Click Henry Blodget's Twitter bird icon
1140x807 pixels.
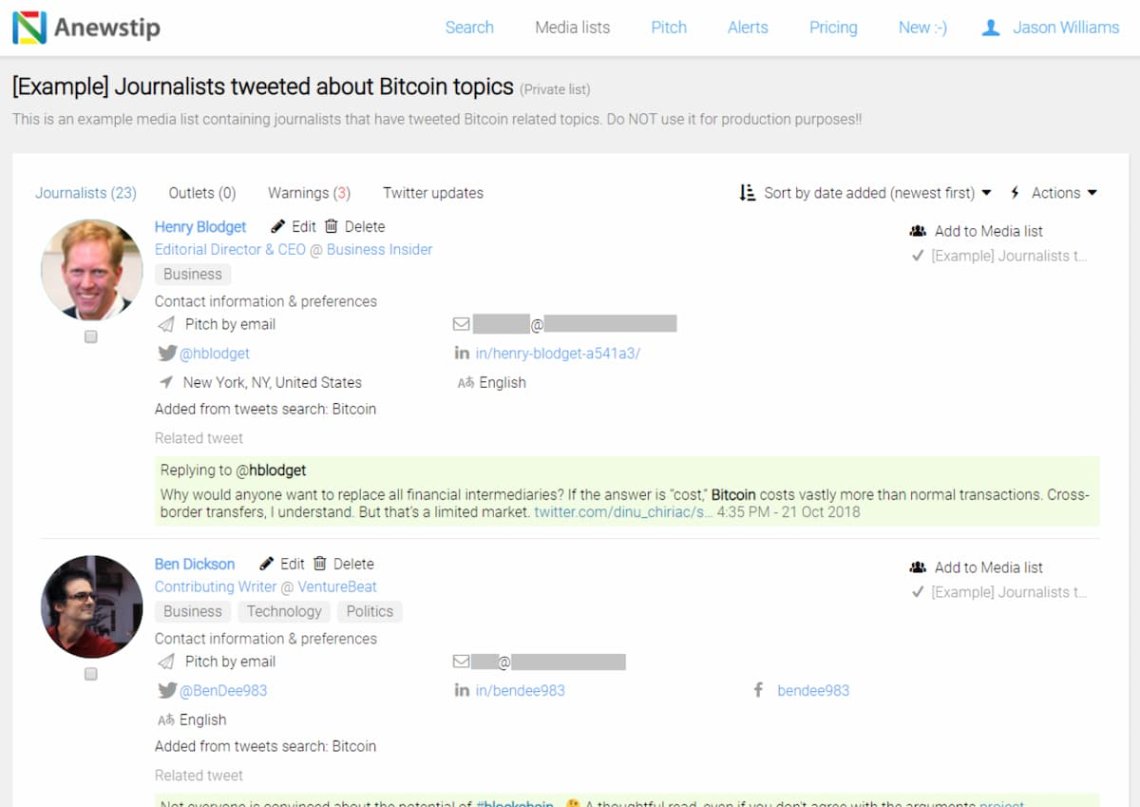point(167,353)
